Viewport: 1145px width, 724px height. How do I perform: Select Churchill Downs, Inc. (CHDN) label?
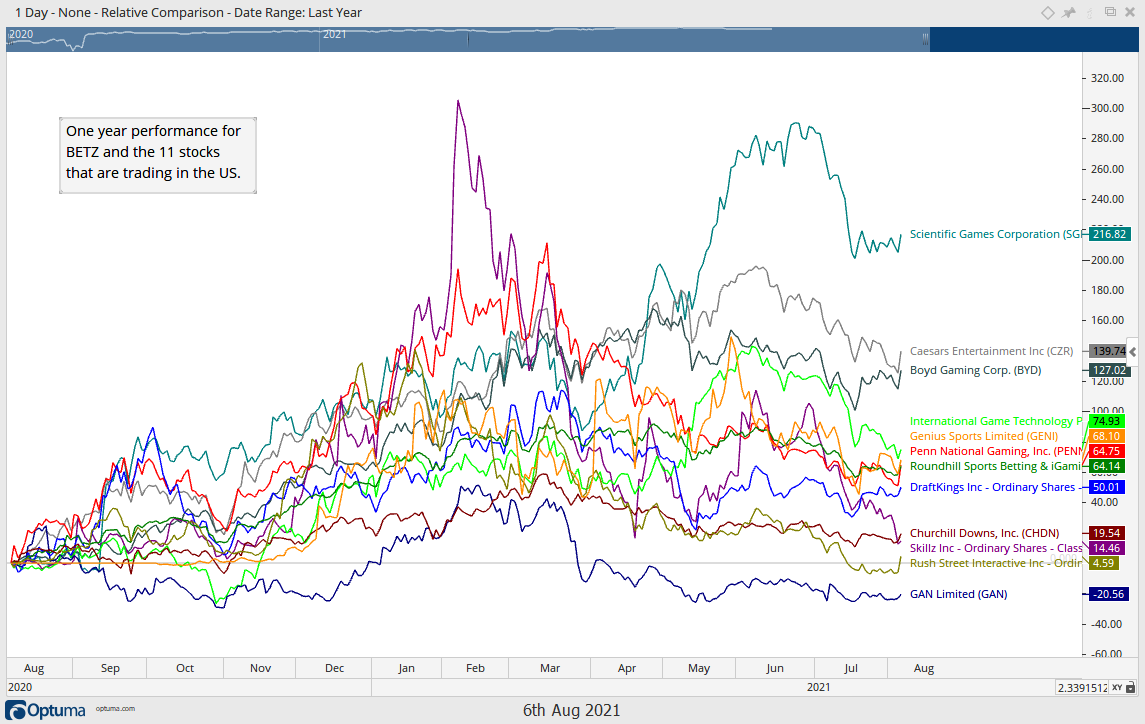pos(984,533)
